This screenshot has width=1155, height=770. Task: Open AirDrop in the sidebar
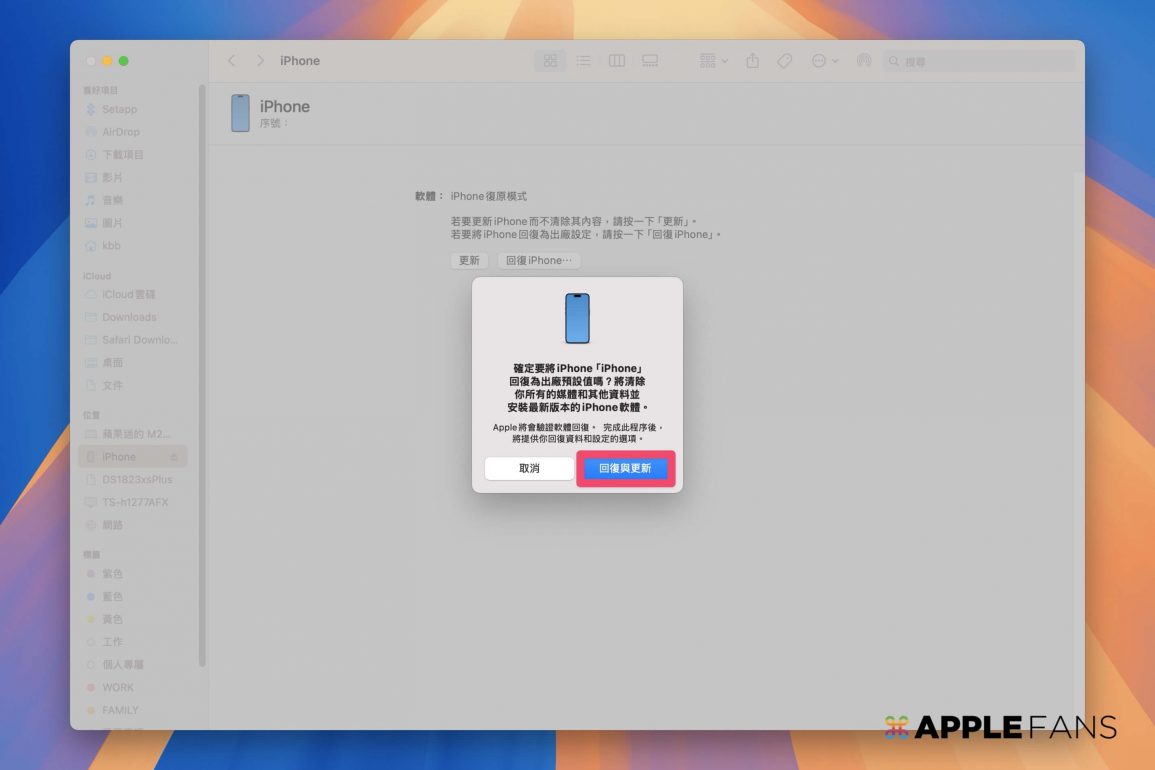(121, 132)
